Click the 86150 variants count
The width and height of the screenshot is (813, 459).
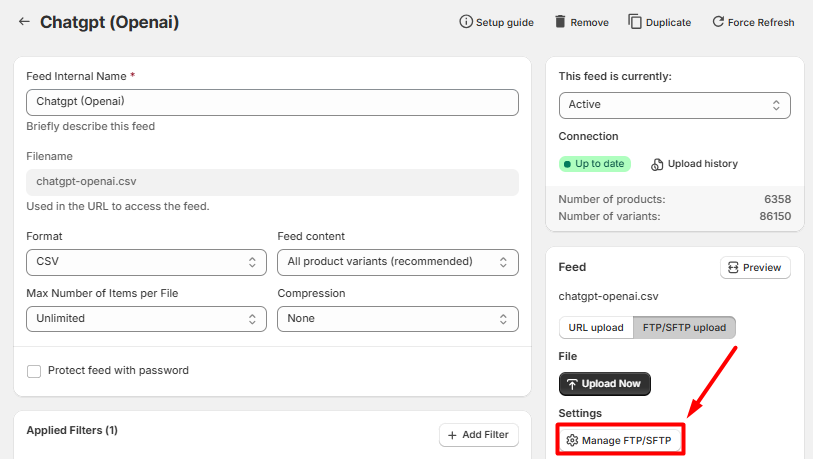[x=775, y=216]
